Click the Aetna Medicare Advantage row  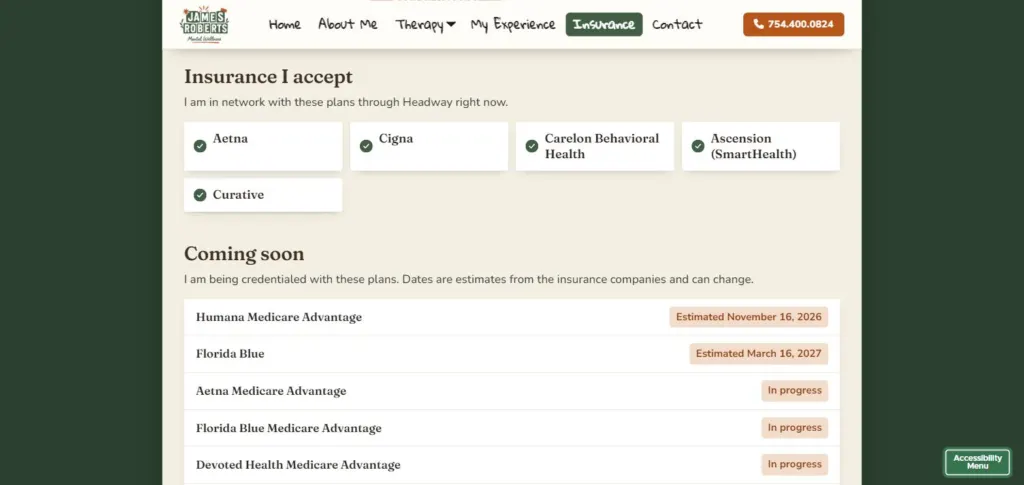pyautogui.click(x=512, y=391)
